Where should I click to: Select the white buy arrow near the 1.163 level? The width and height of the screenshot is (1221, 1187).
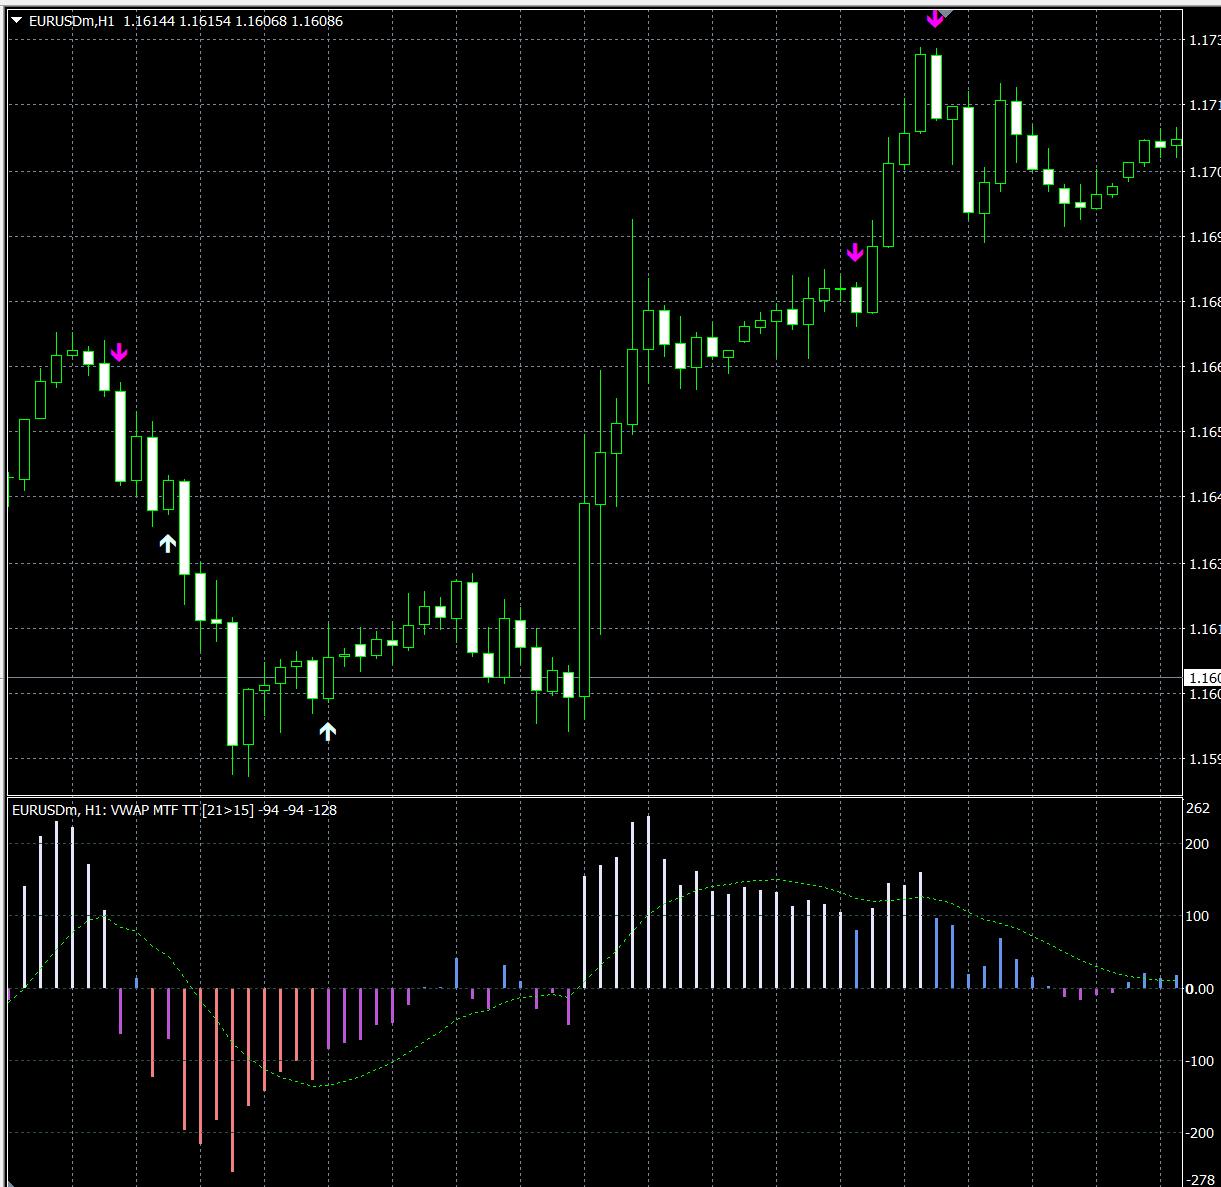click(168, 543)
